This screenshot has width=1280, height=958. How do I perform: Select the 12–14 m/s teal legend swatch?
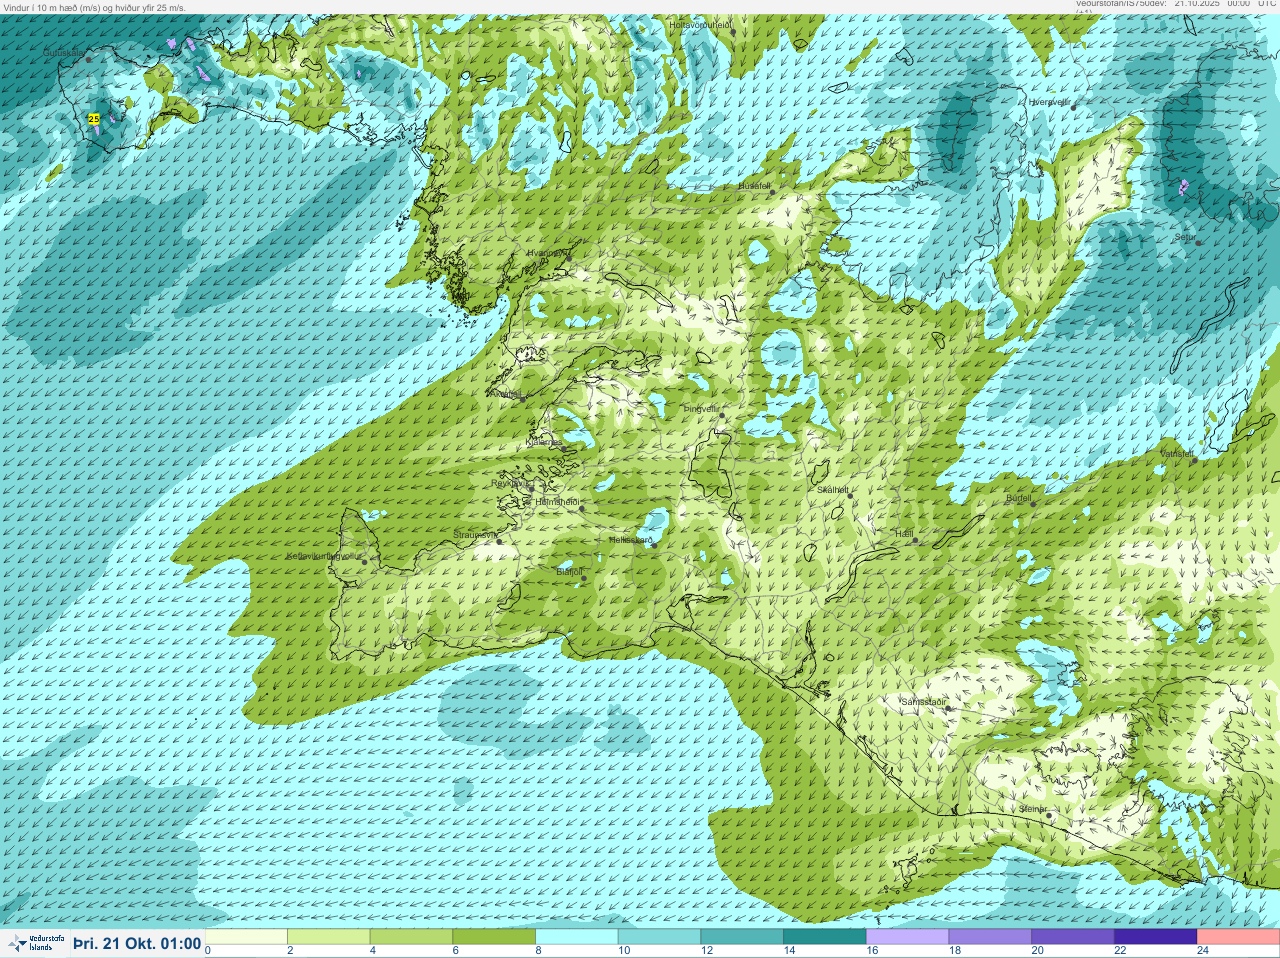pyautogui.click(x=742, y=937)
